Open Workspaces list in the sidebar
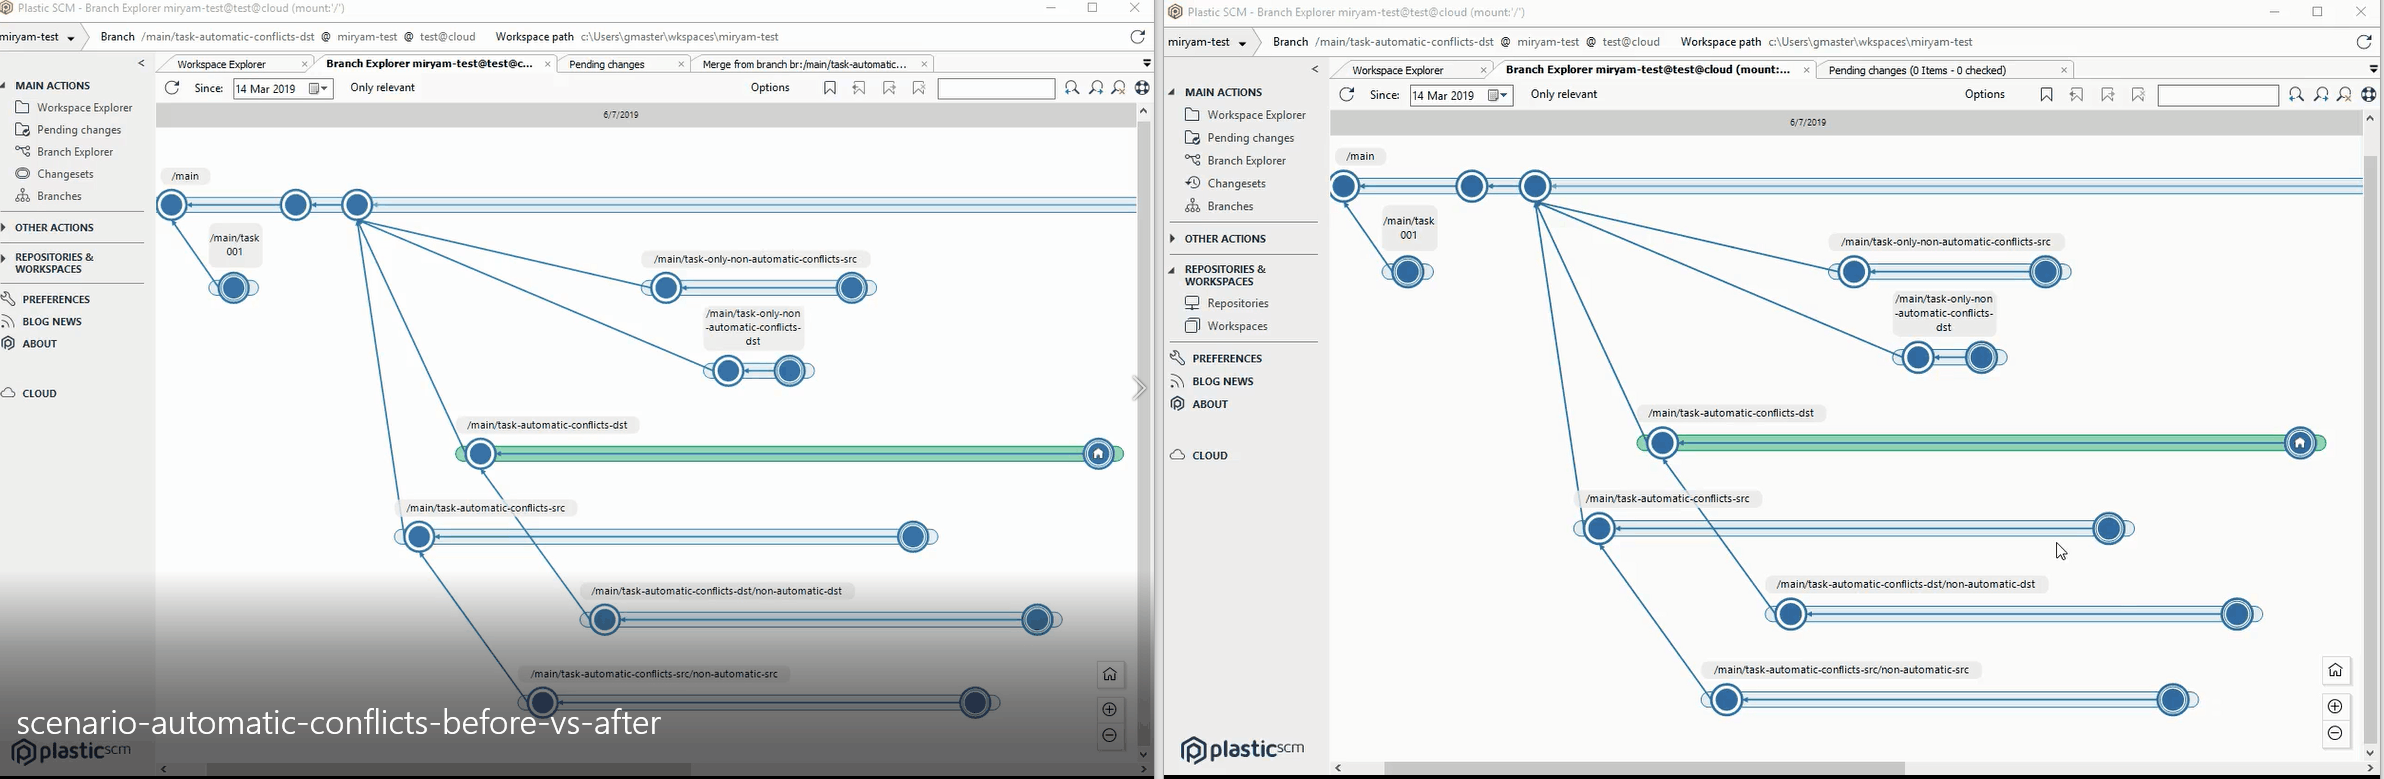 pyautogui.click(x=1236, y=326)
